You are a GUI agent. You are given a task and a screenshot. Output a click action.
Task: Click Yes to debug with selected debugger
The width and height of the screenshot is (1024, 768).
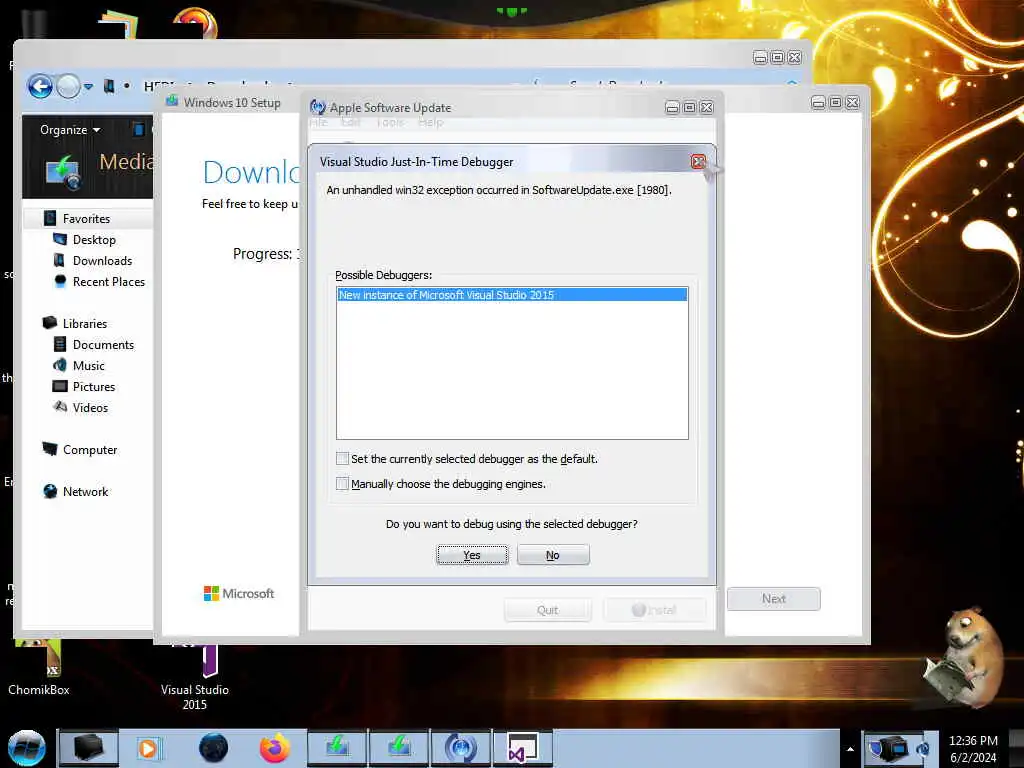[472, 554]
